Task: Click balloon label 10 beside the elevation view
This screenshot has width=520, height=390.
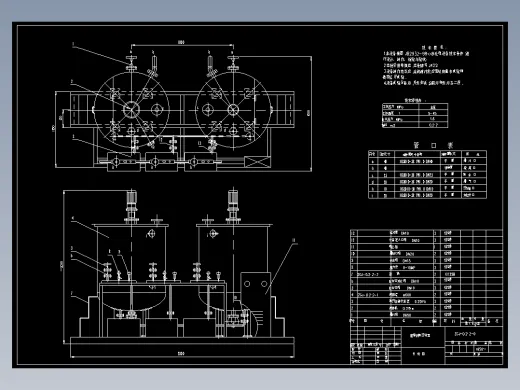Action: (x=293, y=240)
